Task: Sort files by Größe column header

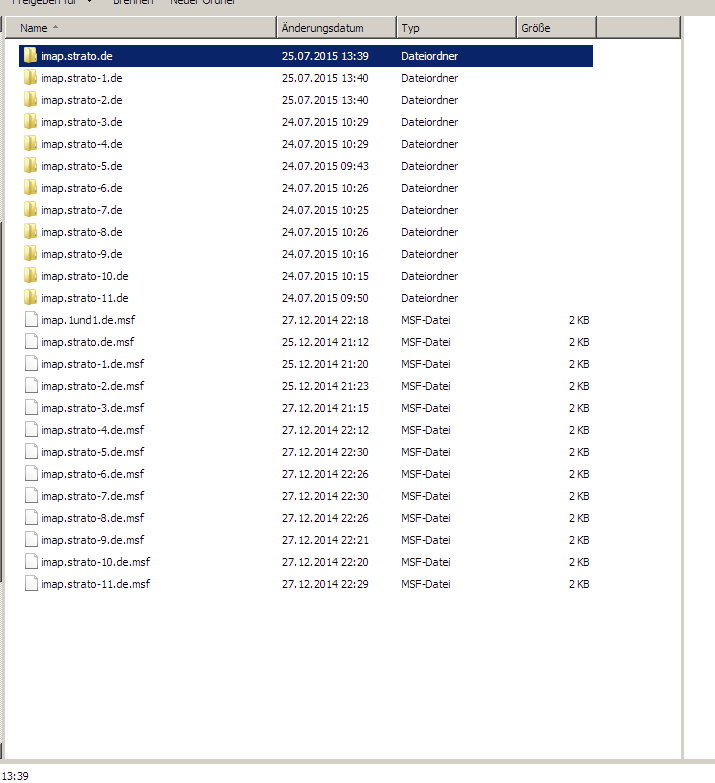Action: tap(556, 27)
